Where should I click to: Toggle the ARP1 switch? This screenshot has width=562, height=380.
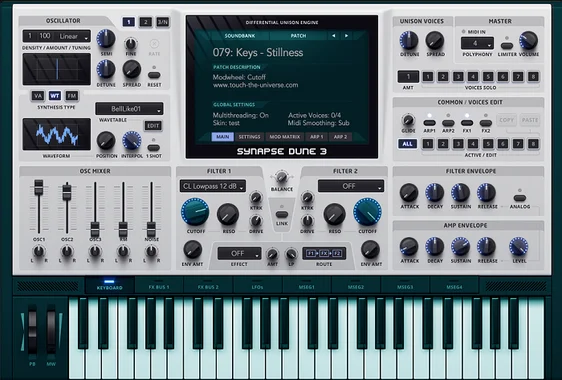point(429,123)
